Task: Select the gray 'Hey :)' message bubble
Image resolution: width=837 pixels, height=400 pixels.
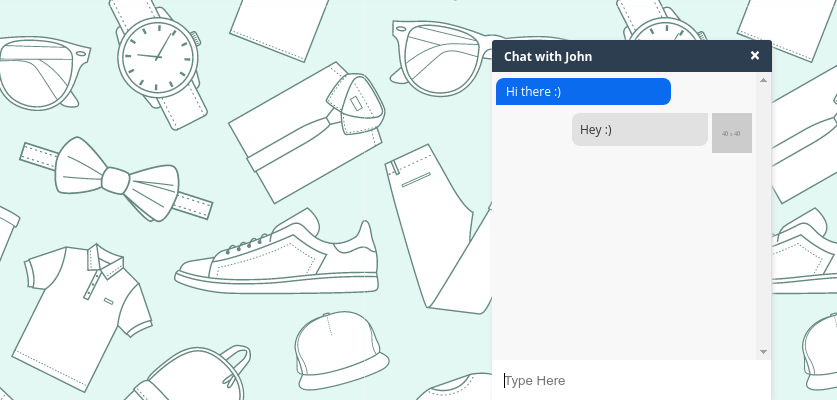Action: [x=639, y=129]
